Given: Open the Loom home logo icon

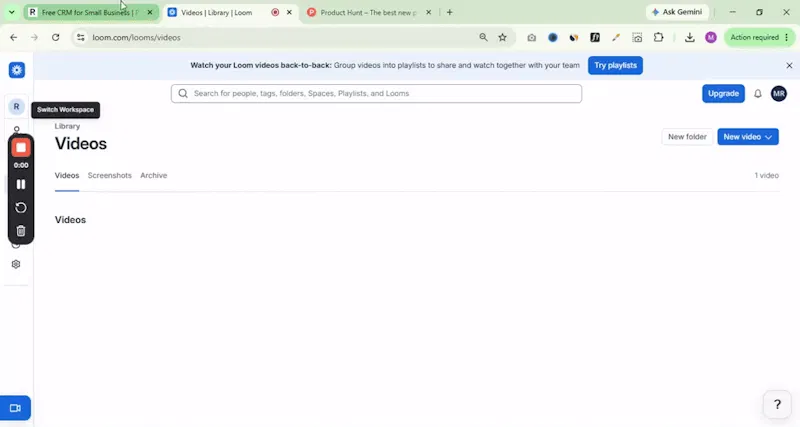Looking at the screenshot, I should coord(17,70).
